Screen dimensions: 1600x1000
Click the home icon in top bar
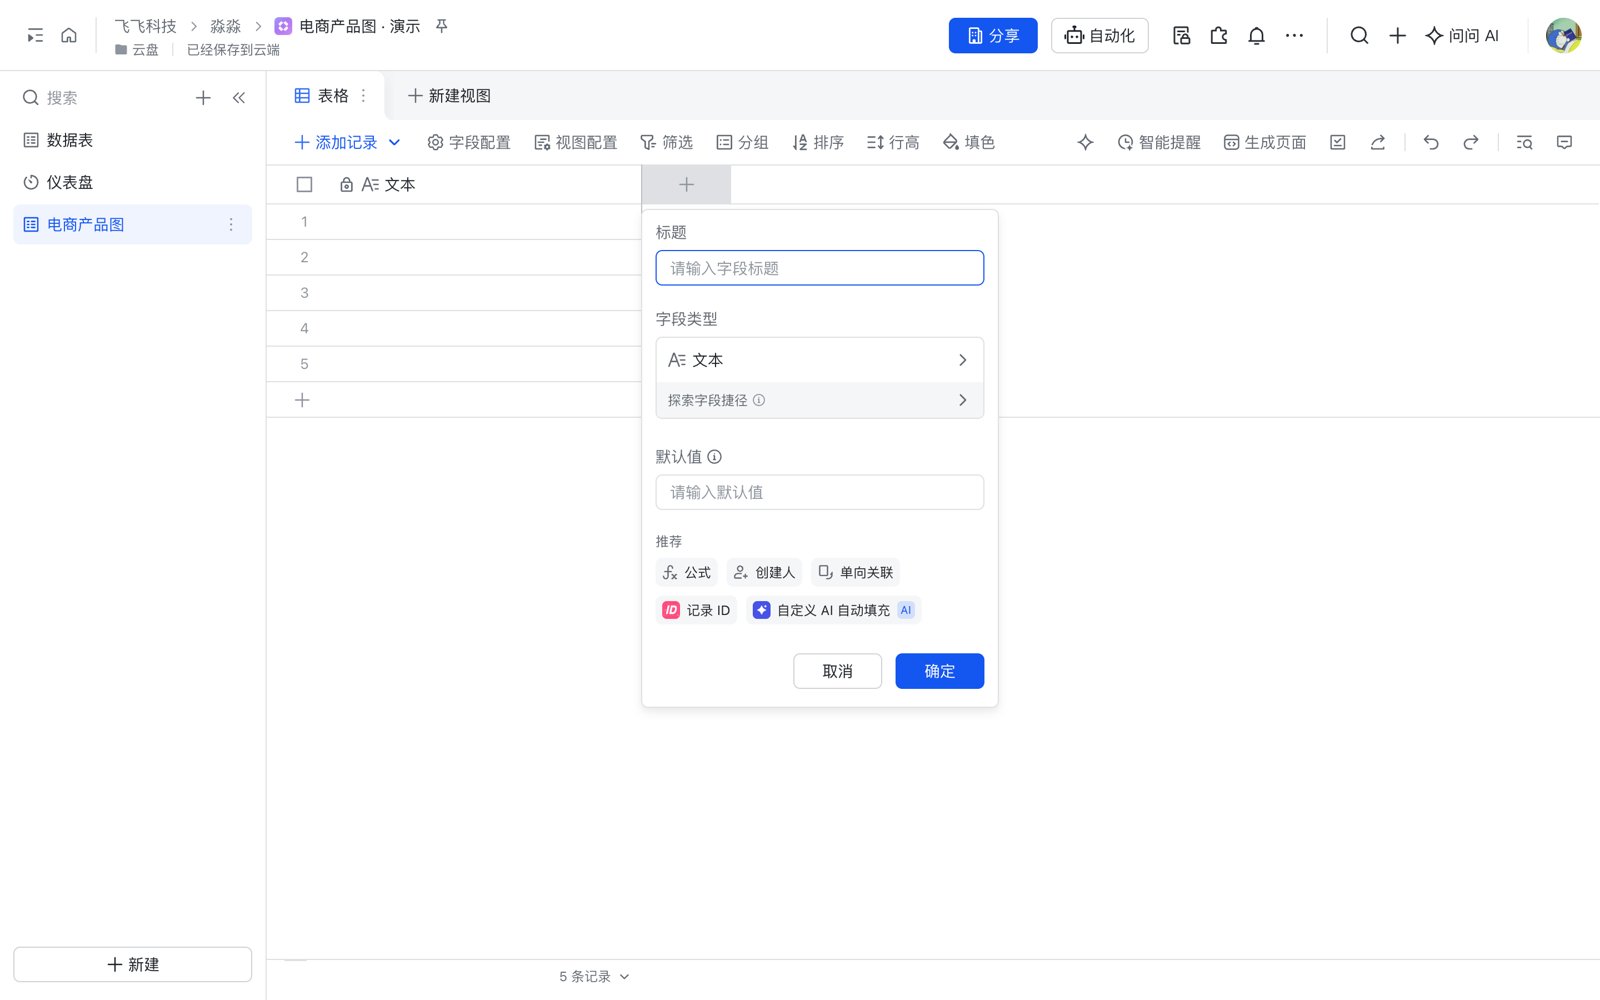[x=69, y=35]
